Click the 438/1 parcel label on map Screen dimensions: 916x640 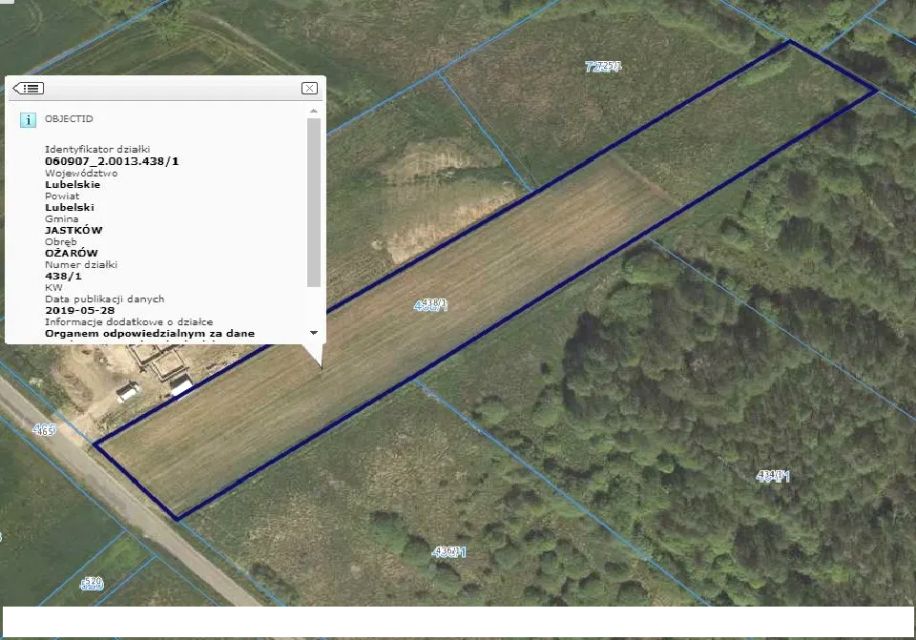tap(431, 305)
